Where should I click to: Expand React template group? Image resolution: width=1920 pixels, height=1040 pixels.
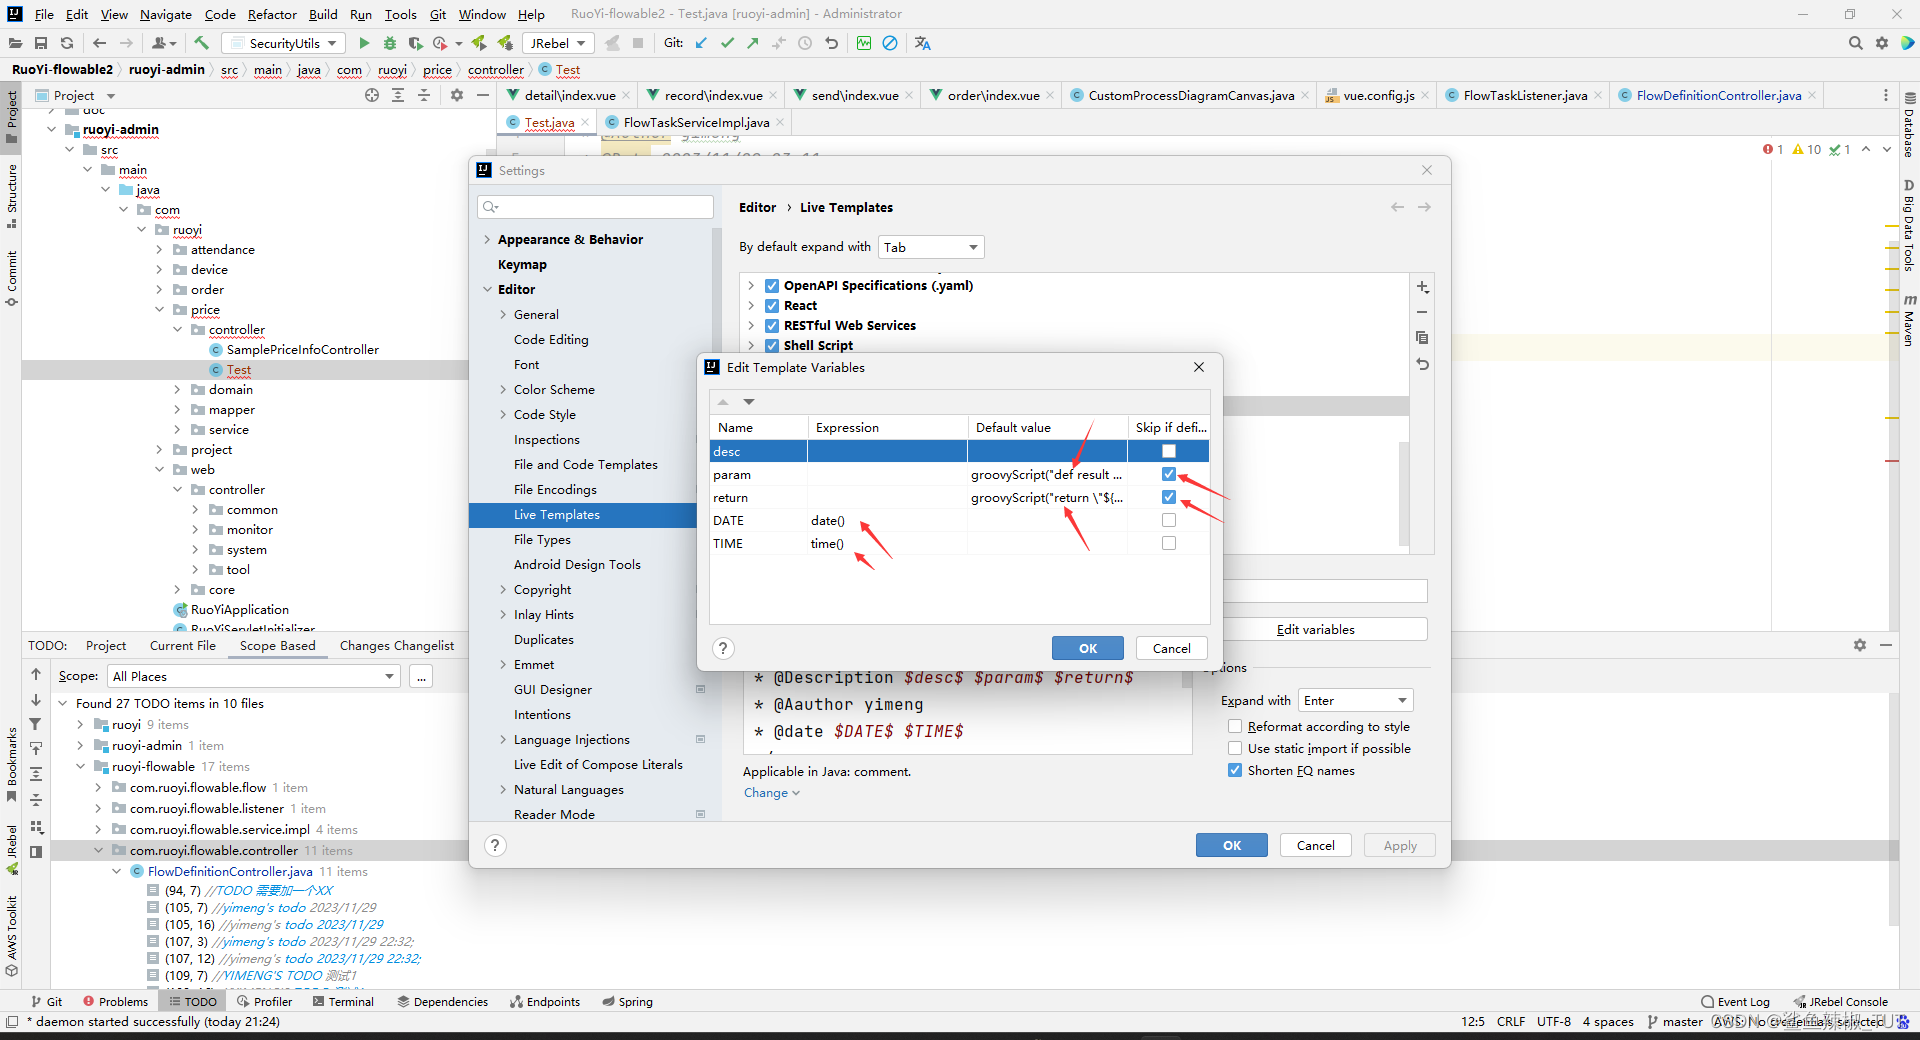[x=751, y=305]
